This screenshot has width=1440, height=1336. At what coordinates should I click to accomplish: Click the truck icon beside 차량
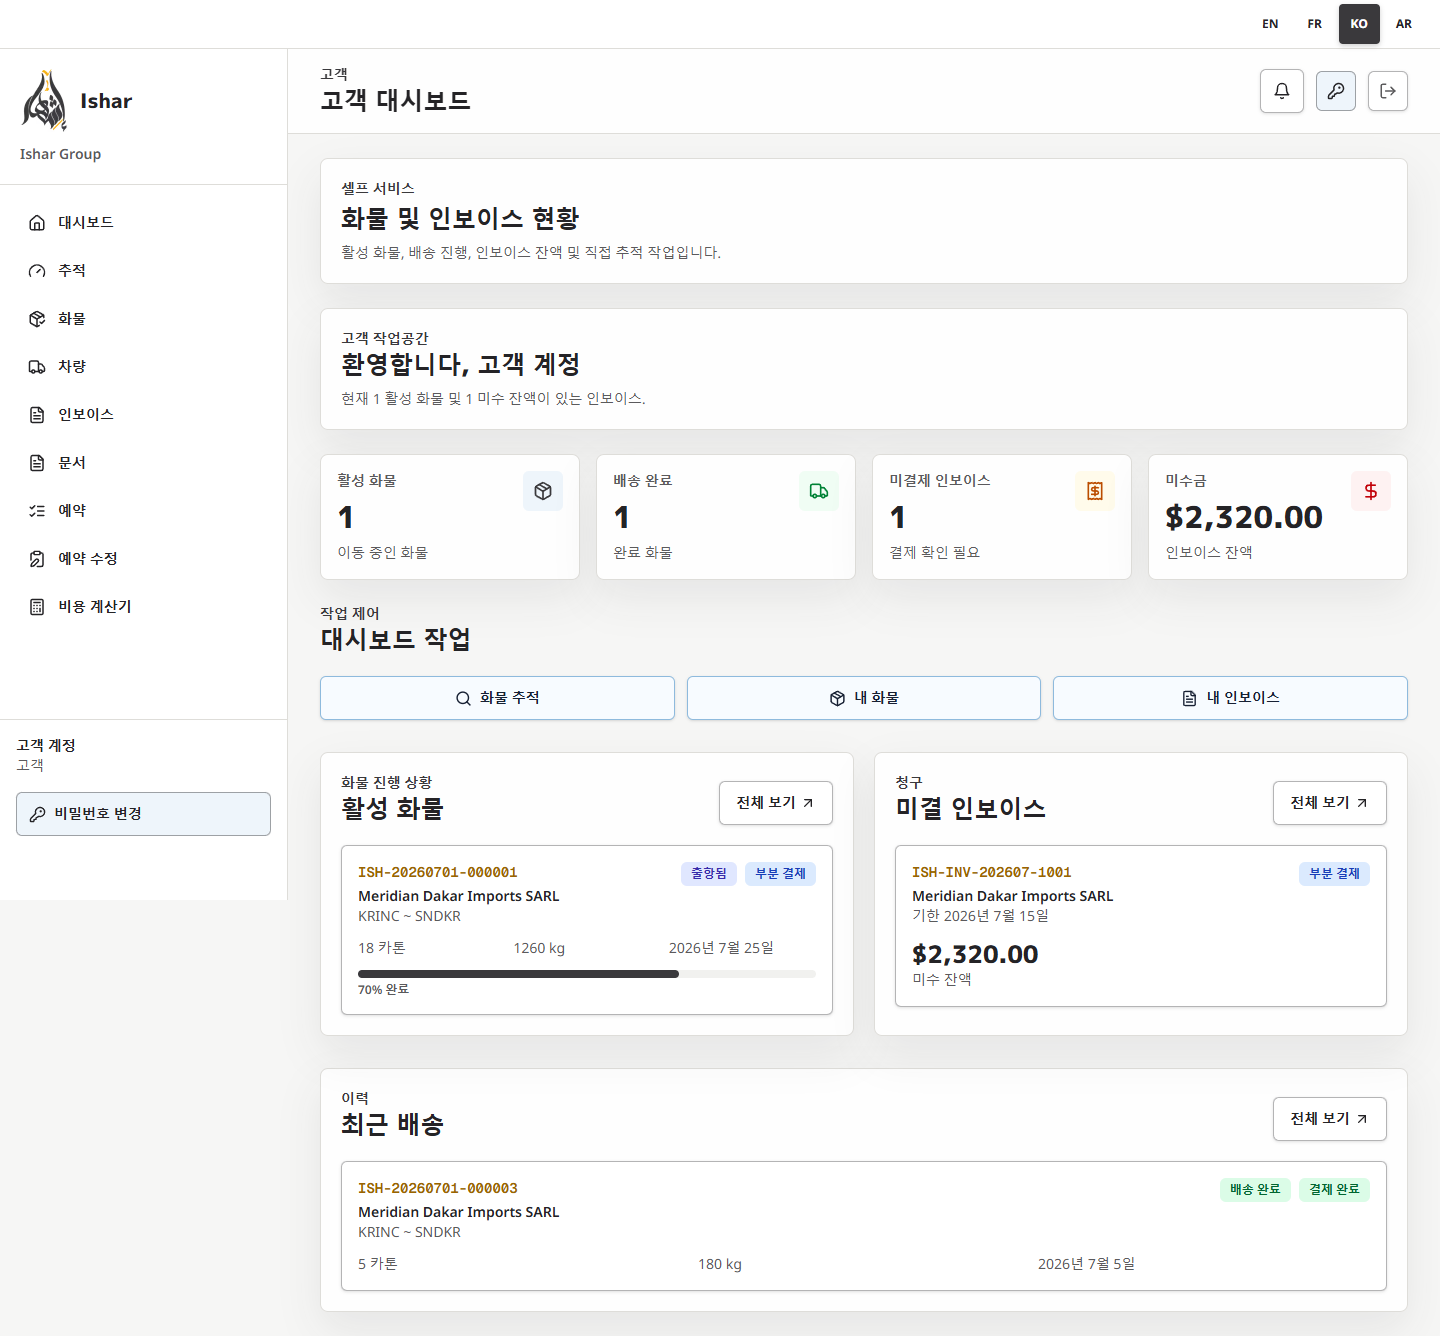(37, 366)
